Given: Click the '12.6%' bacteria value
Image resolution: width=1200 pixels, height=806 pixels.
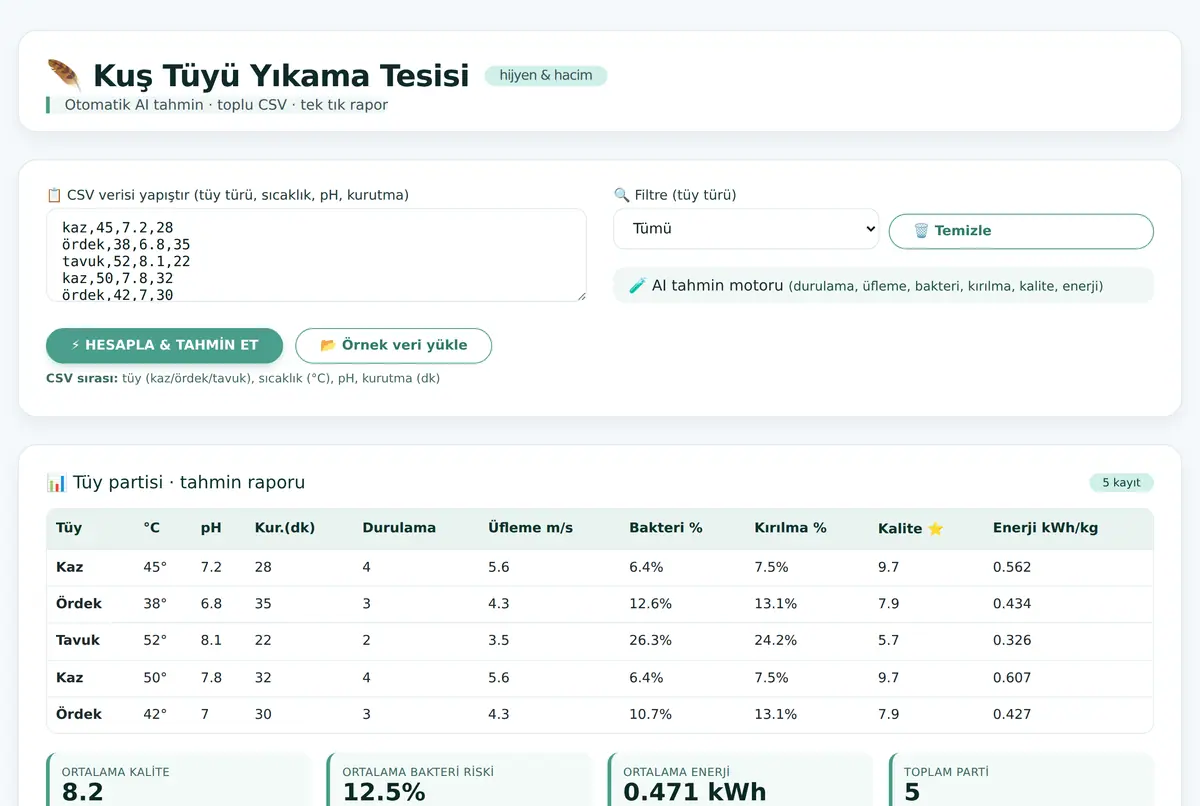Looking at the screenshot, I should pos(650,604).
